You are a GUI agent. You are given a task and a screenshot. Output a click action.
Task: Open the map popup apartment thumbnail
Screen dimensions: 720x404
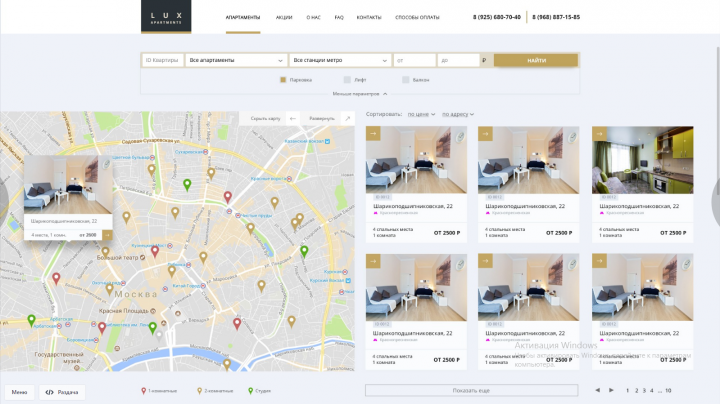pos(68,185)
